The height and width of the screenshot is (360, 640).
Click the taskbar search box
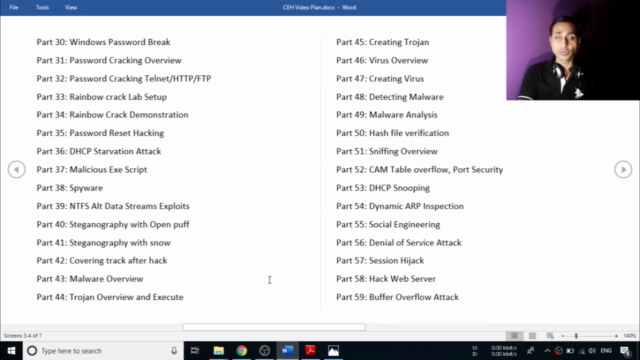[x=103, y=351]
